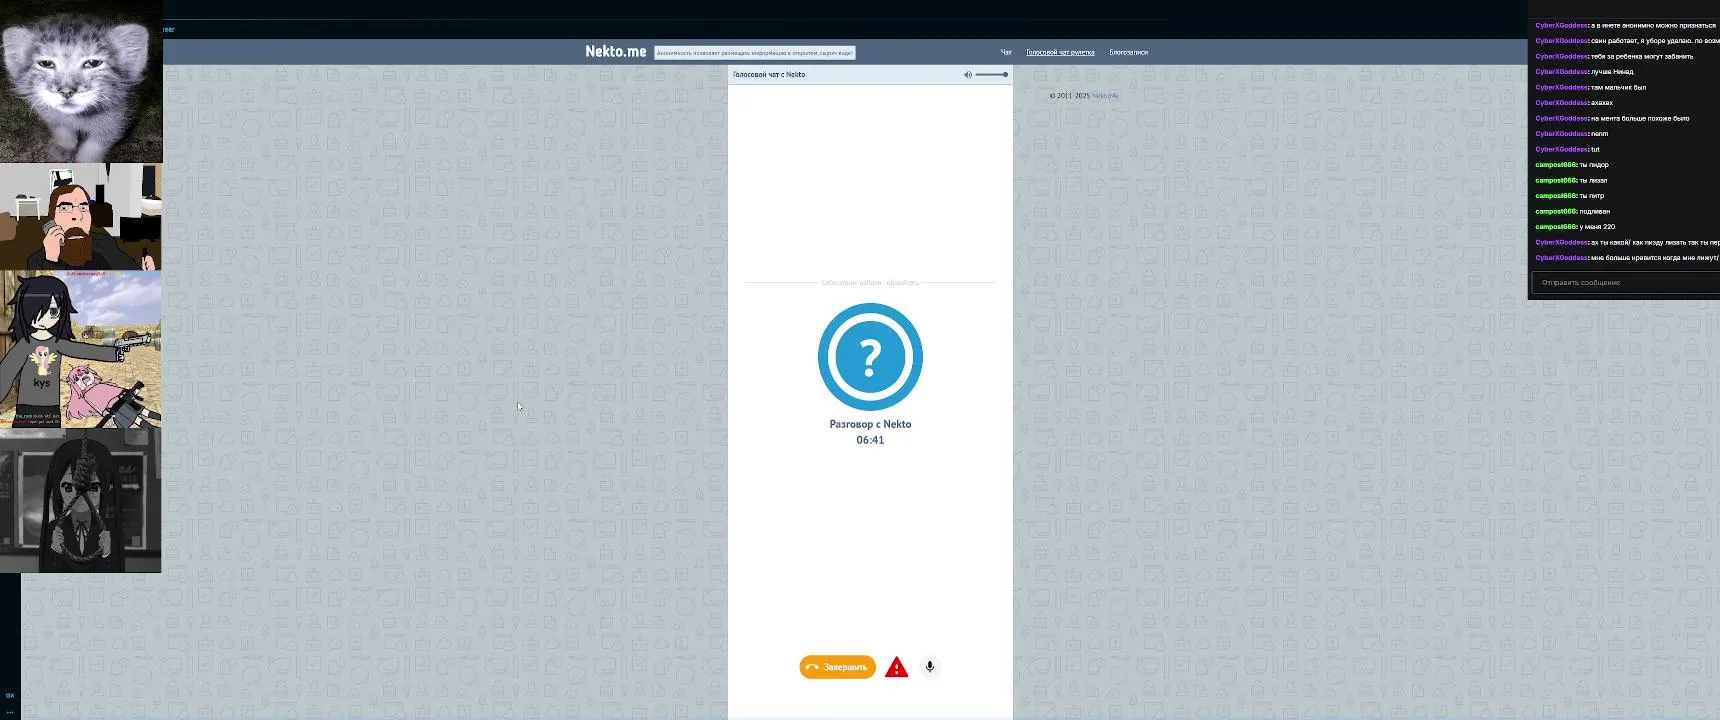The image size is (1720, 720).
Task: Focus the Отправить сообщение chat input
Action: click(1627, 283)
